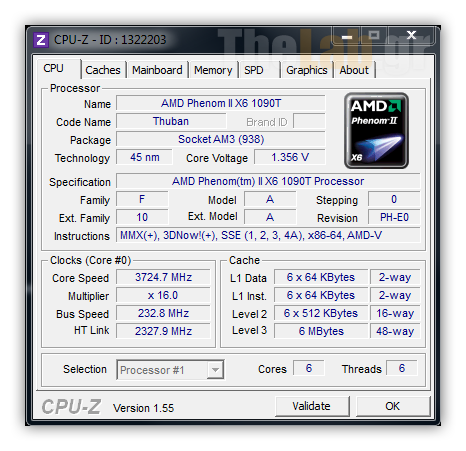
Task: Click the empty Brand ID field
Action: pyautogui.click(x=309, y=121)
